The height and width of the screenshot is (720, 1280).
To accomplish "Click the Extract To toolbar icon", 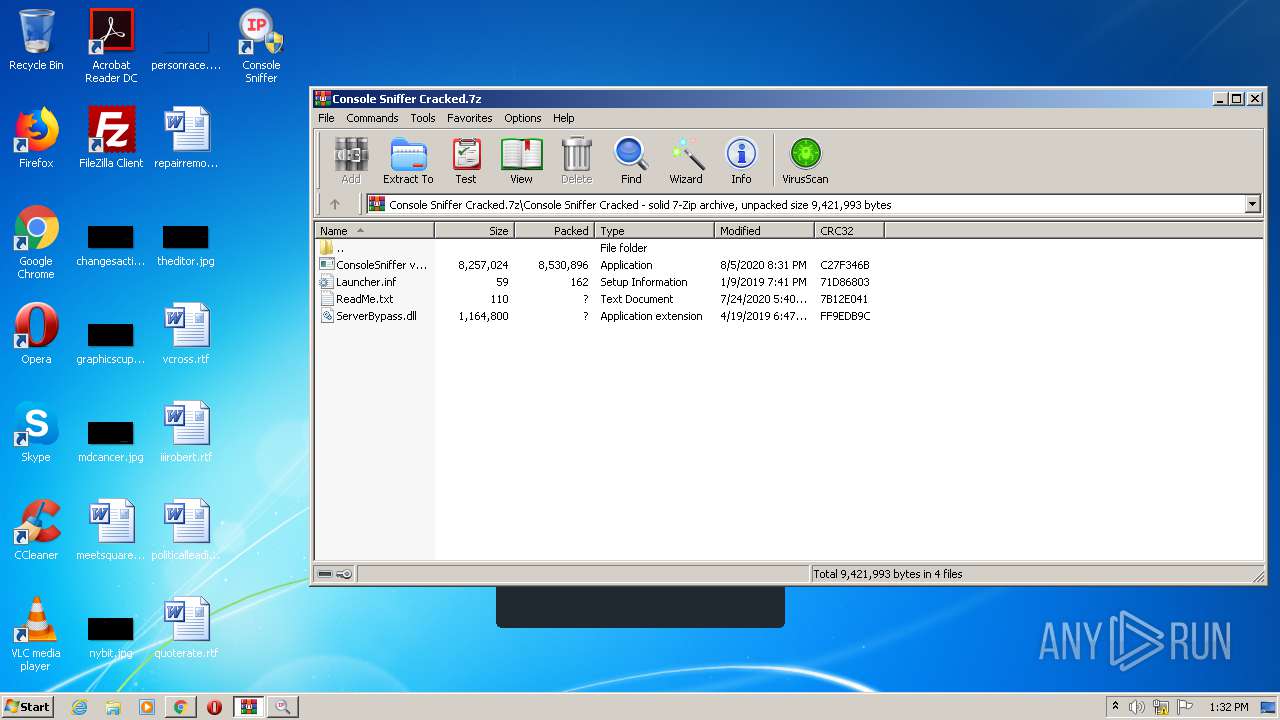I will click(408, 161).
